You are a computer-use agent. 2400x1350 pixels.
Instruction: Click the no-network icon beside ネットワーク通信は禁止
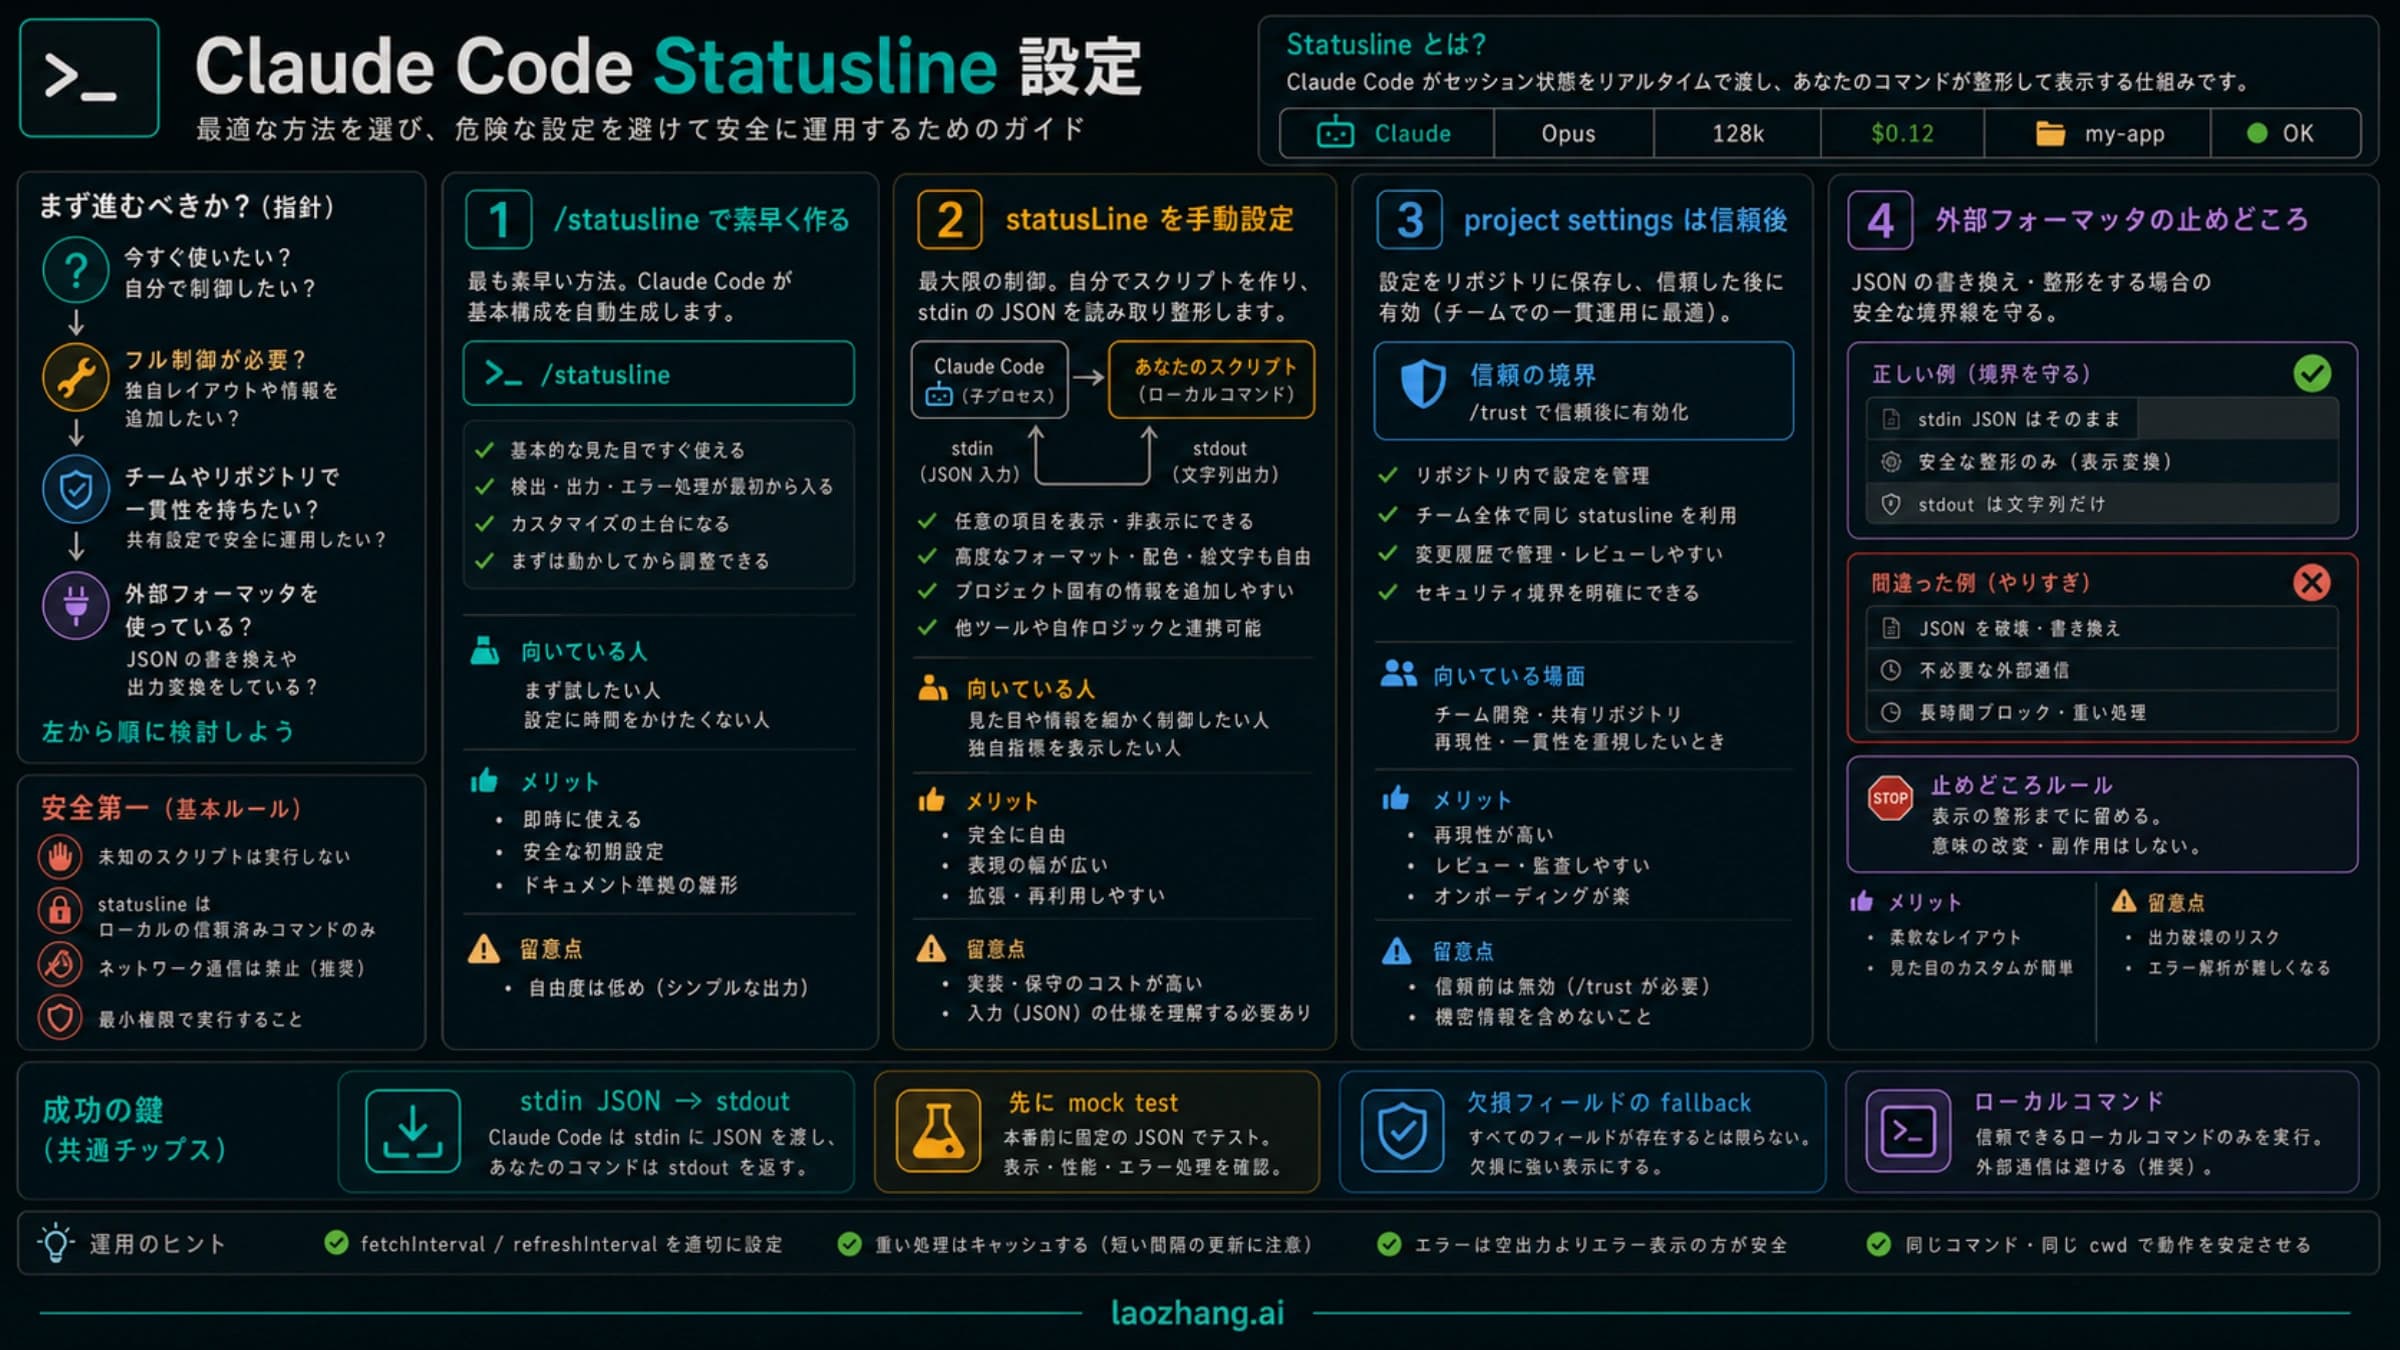click(60, 965)
